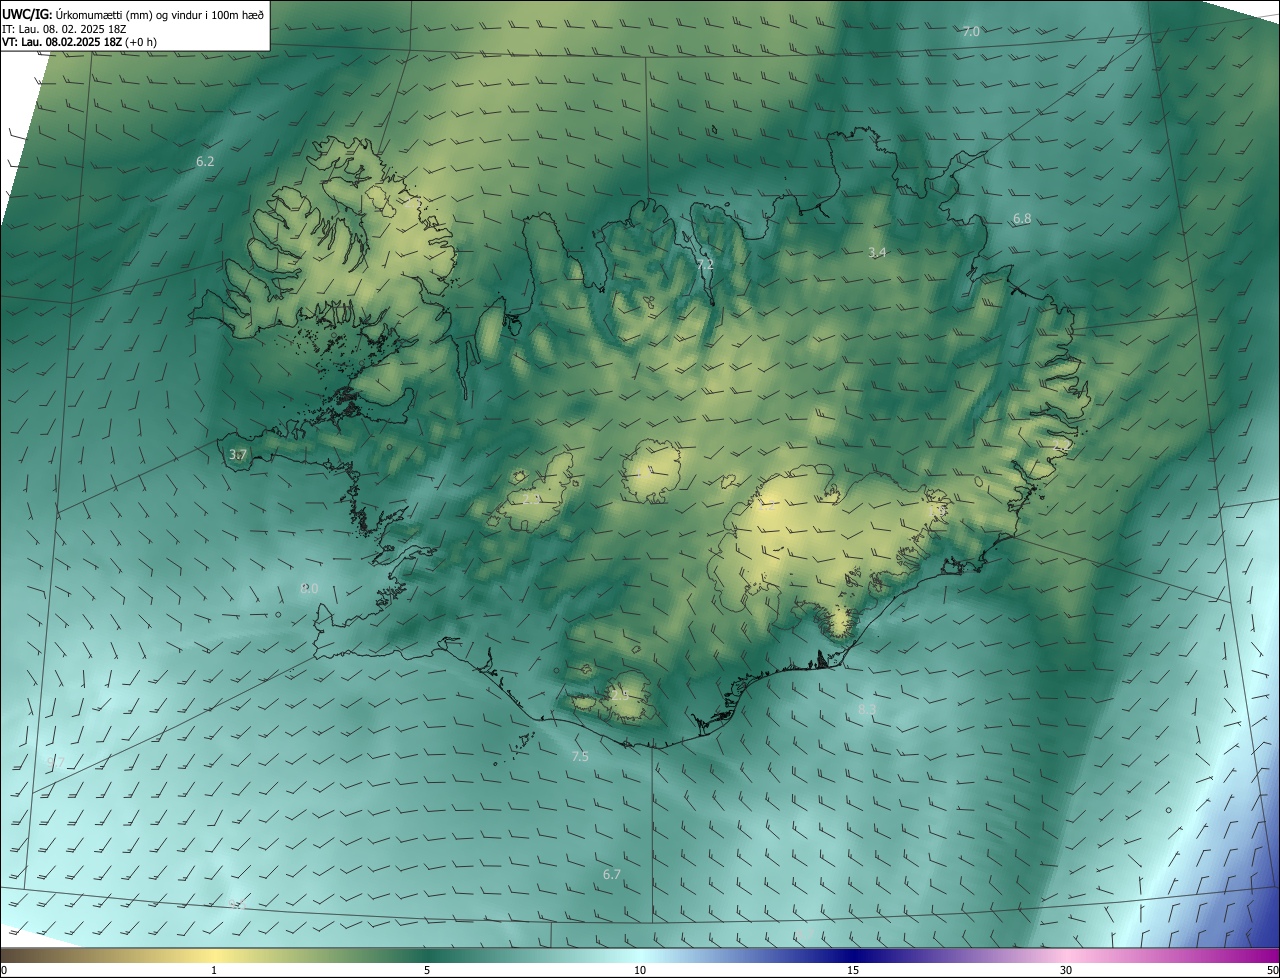Click the 8.3 value label on the map

coord(867,709)
